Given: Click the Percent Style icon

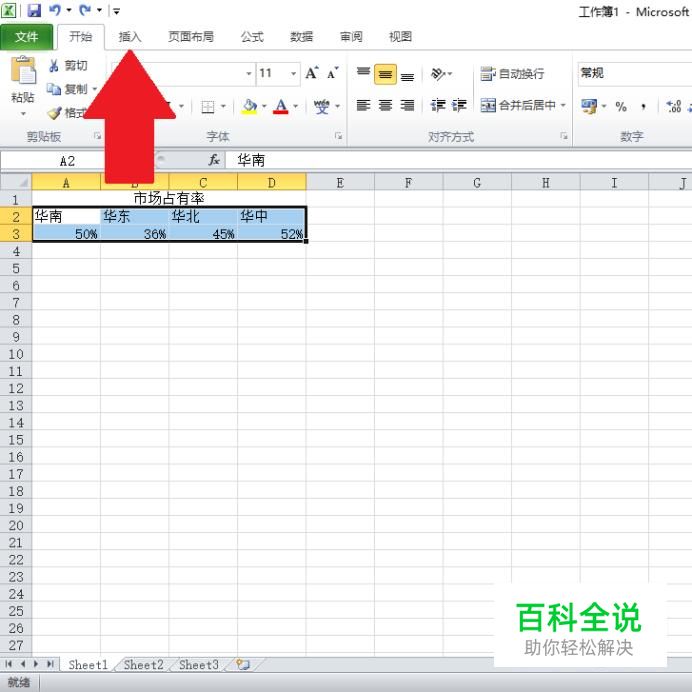Looking at the screenshot, I should coord(621,106).
